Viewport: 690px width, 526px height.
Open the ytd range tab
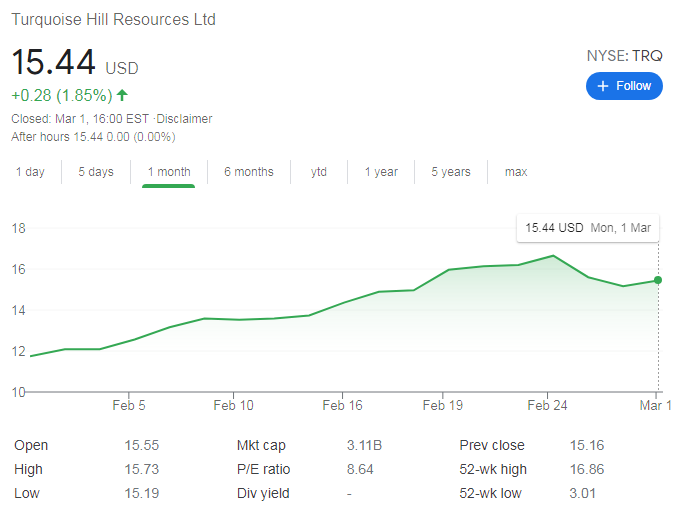pos(319,172)
